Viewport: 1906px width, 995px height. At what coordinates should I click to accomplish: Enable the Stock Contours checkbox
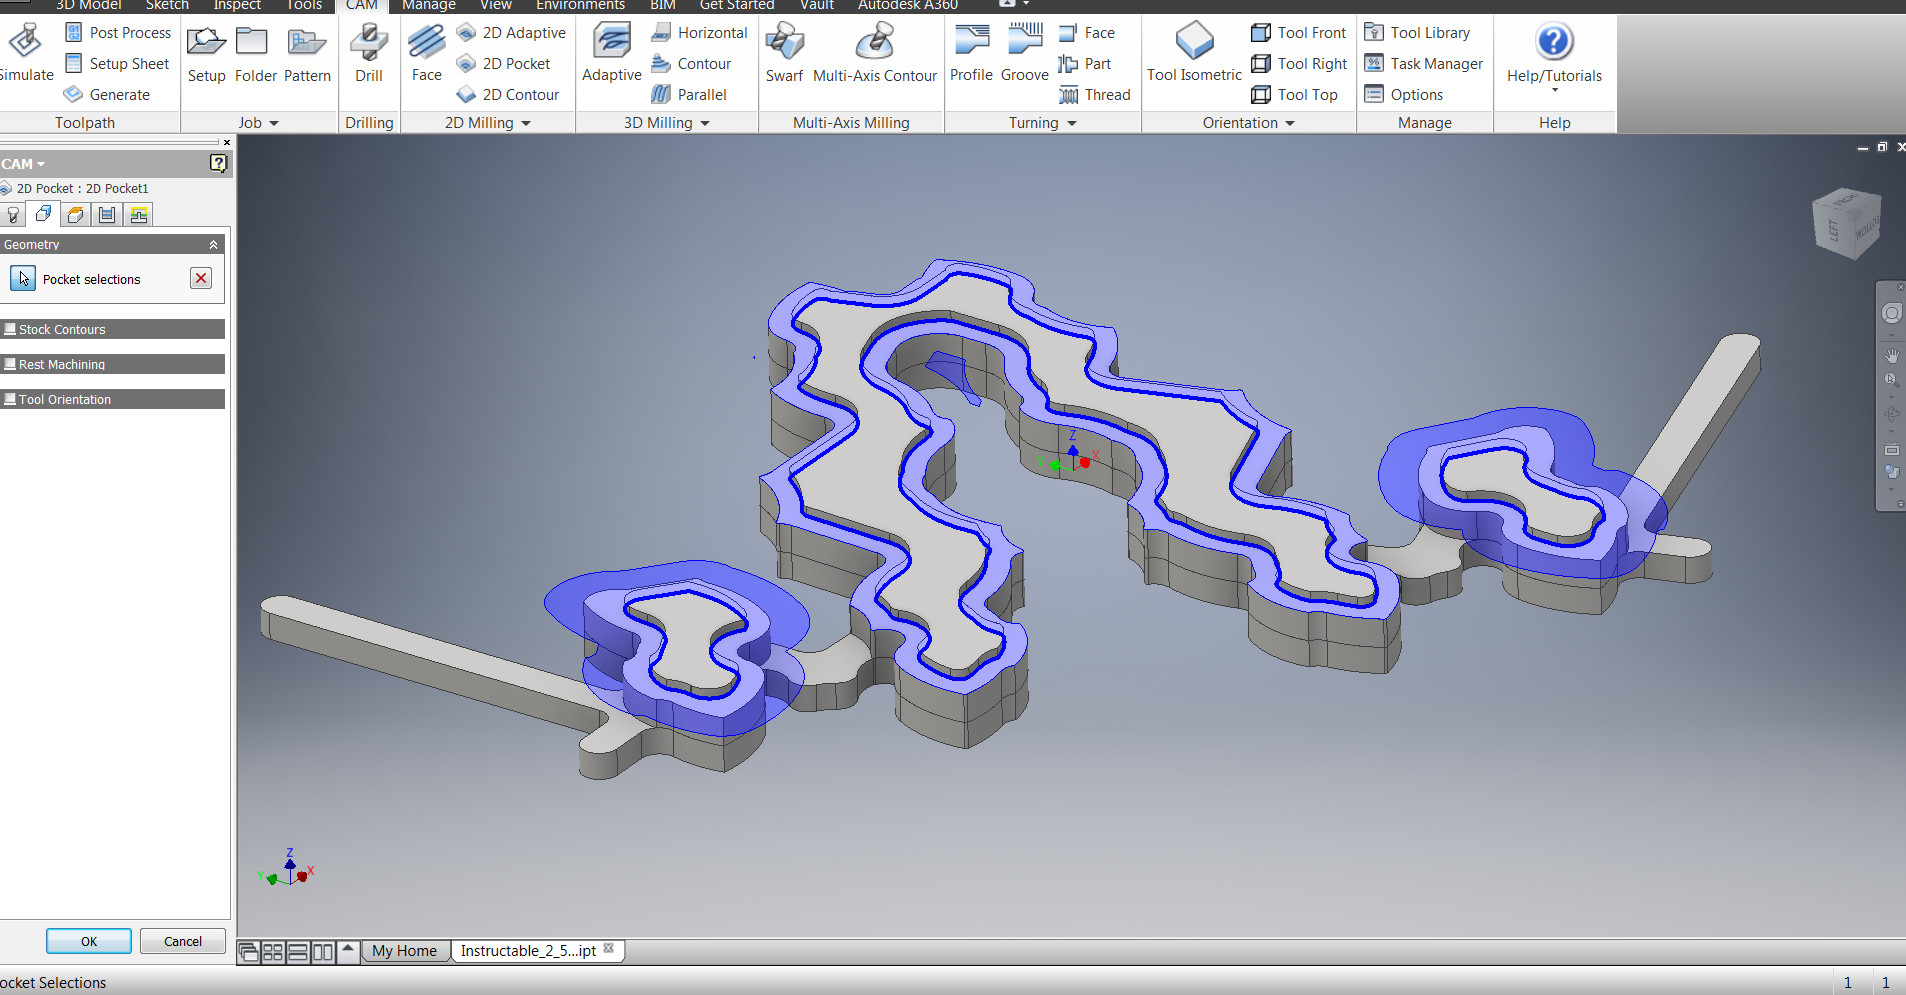(10, 329)
